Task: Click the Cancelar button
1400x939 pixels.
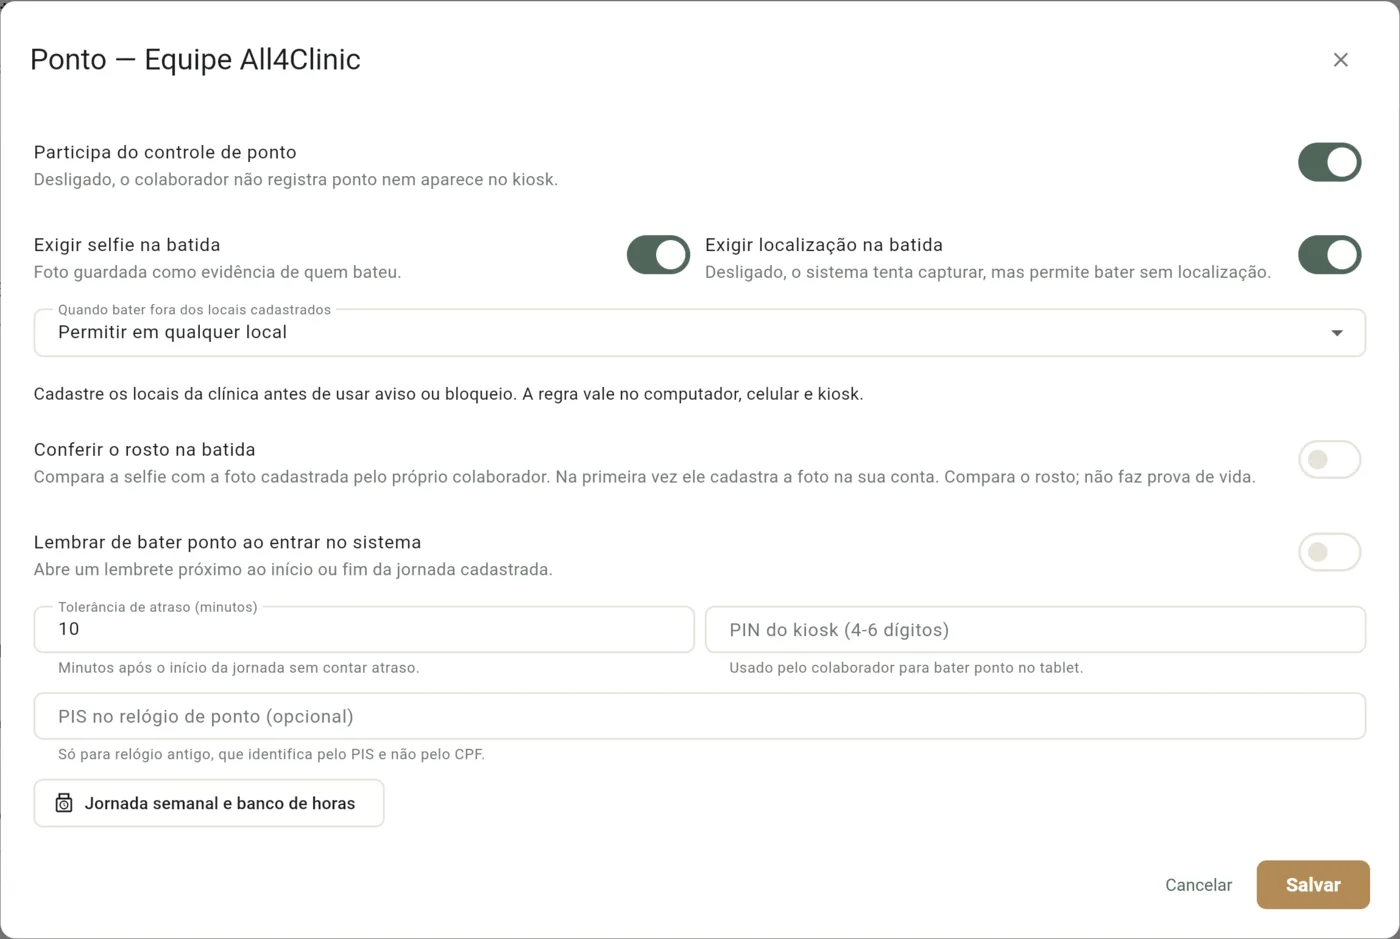Action: tap(1198, 885)
